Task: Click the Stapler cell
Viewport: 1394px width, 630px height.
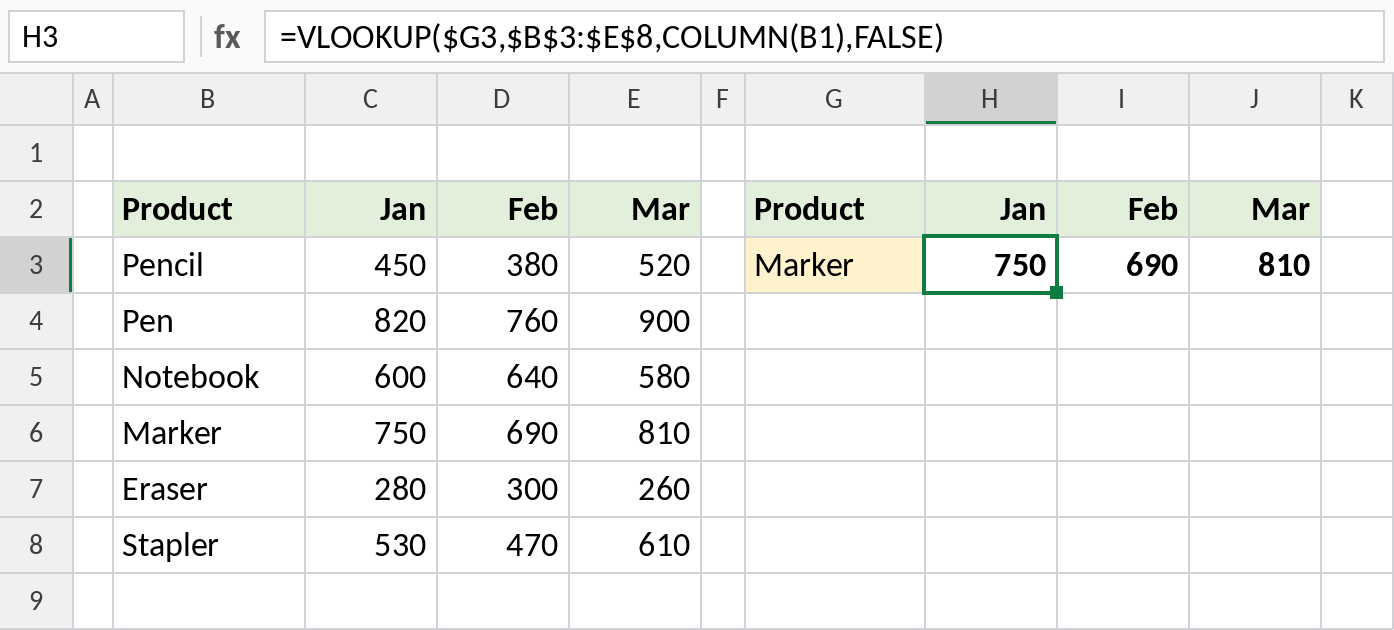Action: [209, 545]
